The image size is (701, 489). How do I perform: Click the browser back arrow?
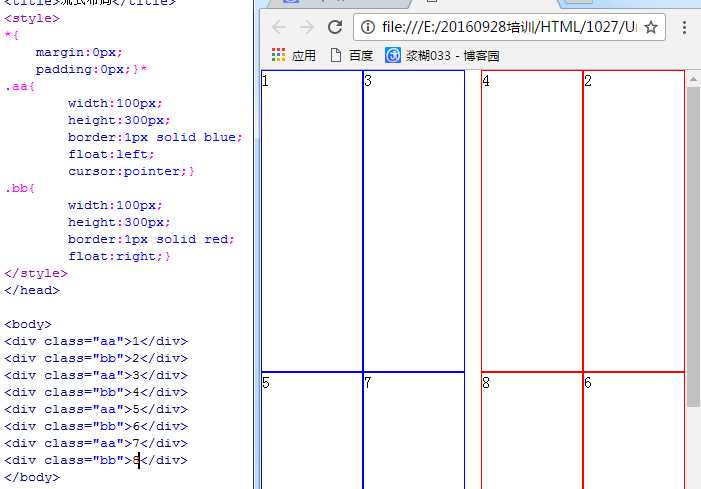click(x=279, y=27)
